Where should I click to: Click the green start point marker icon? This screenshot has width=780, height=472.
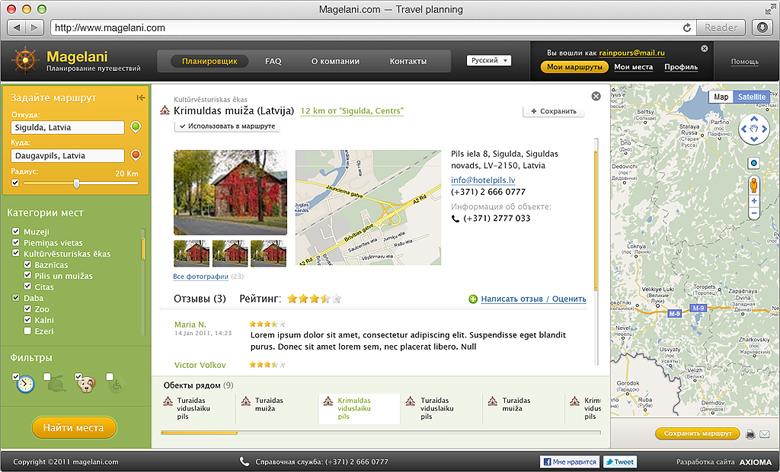135,127
